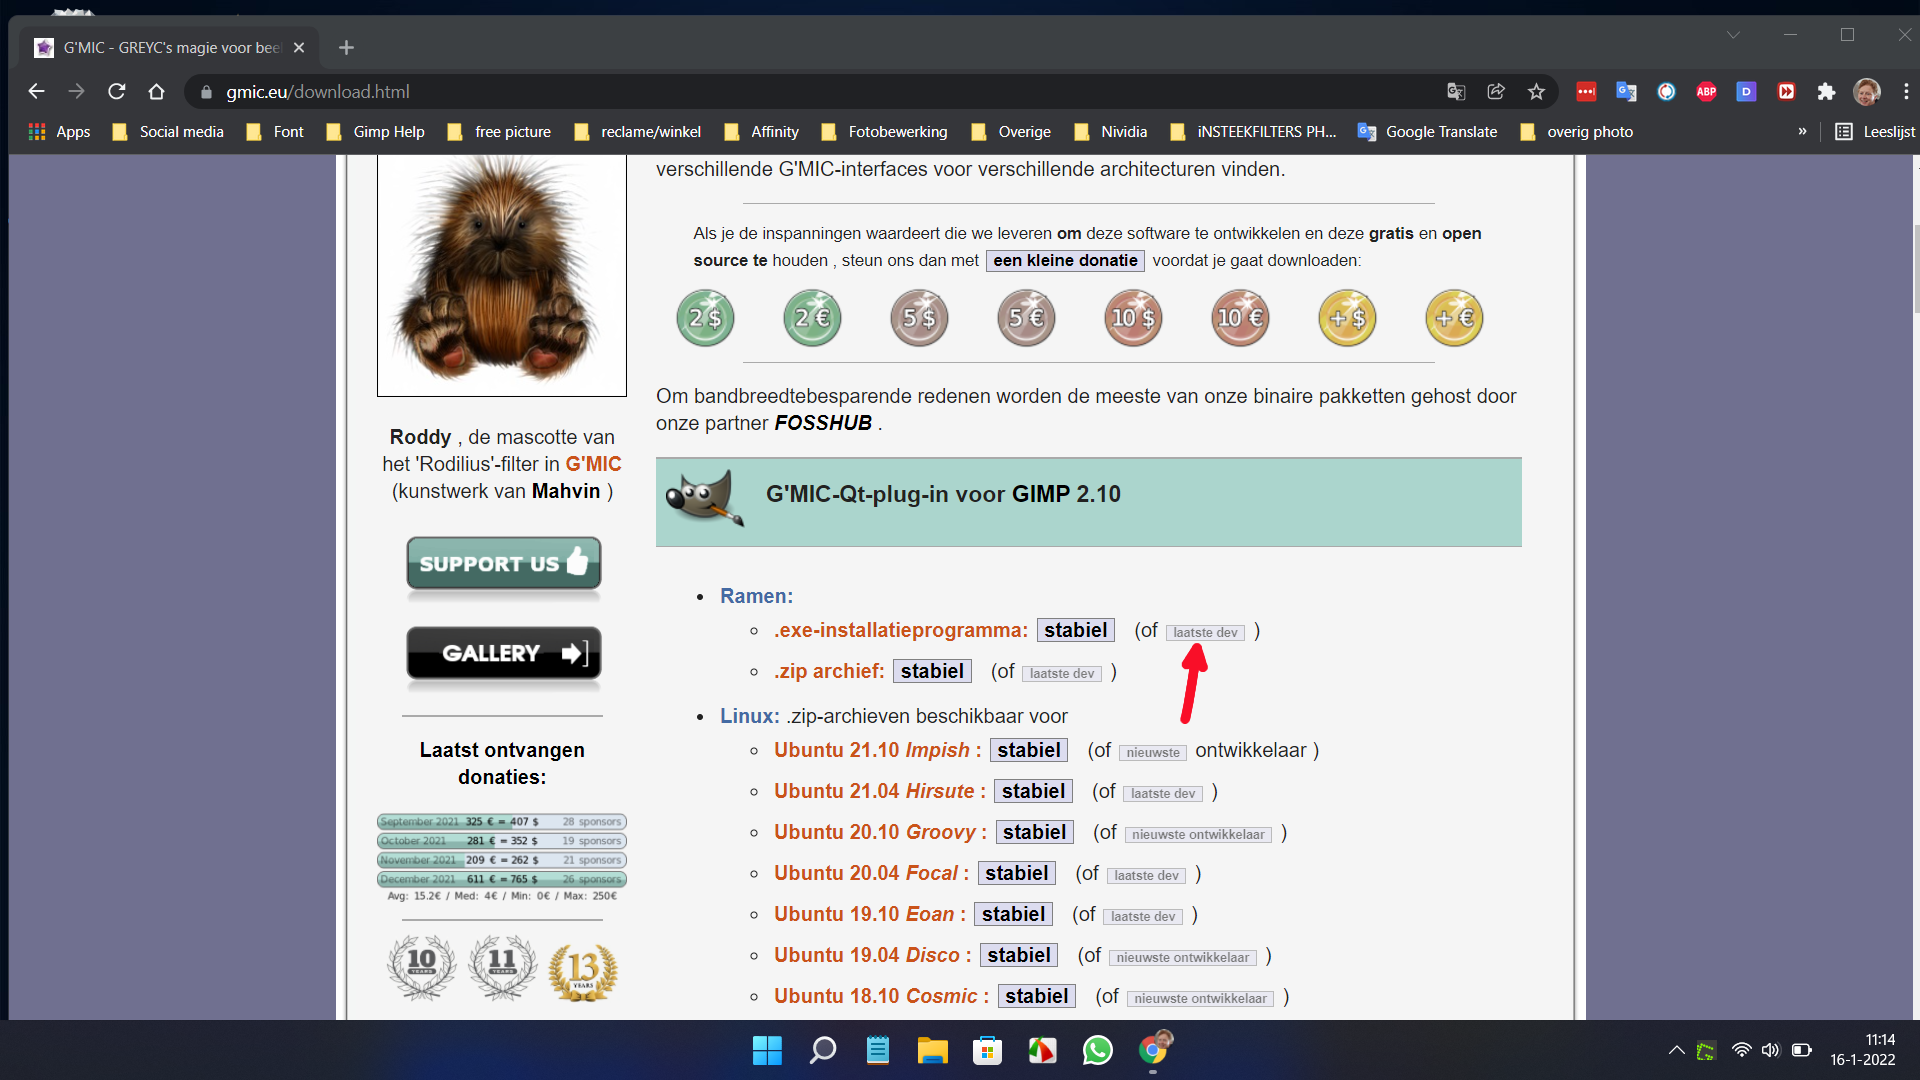Go back to the previous page

37,91
